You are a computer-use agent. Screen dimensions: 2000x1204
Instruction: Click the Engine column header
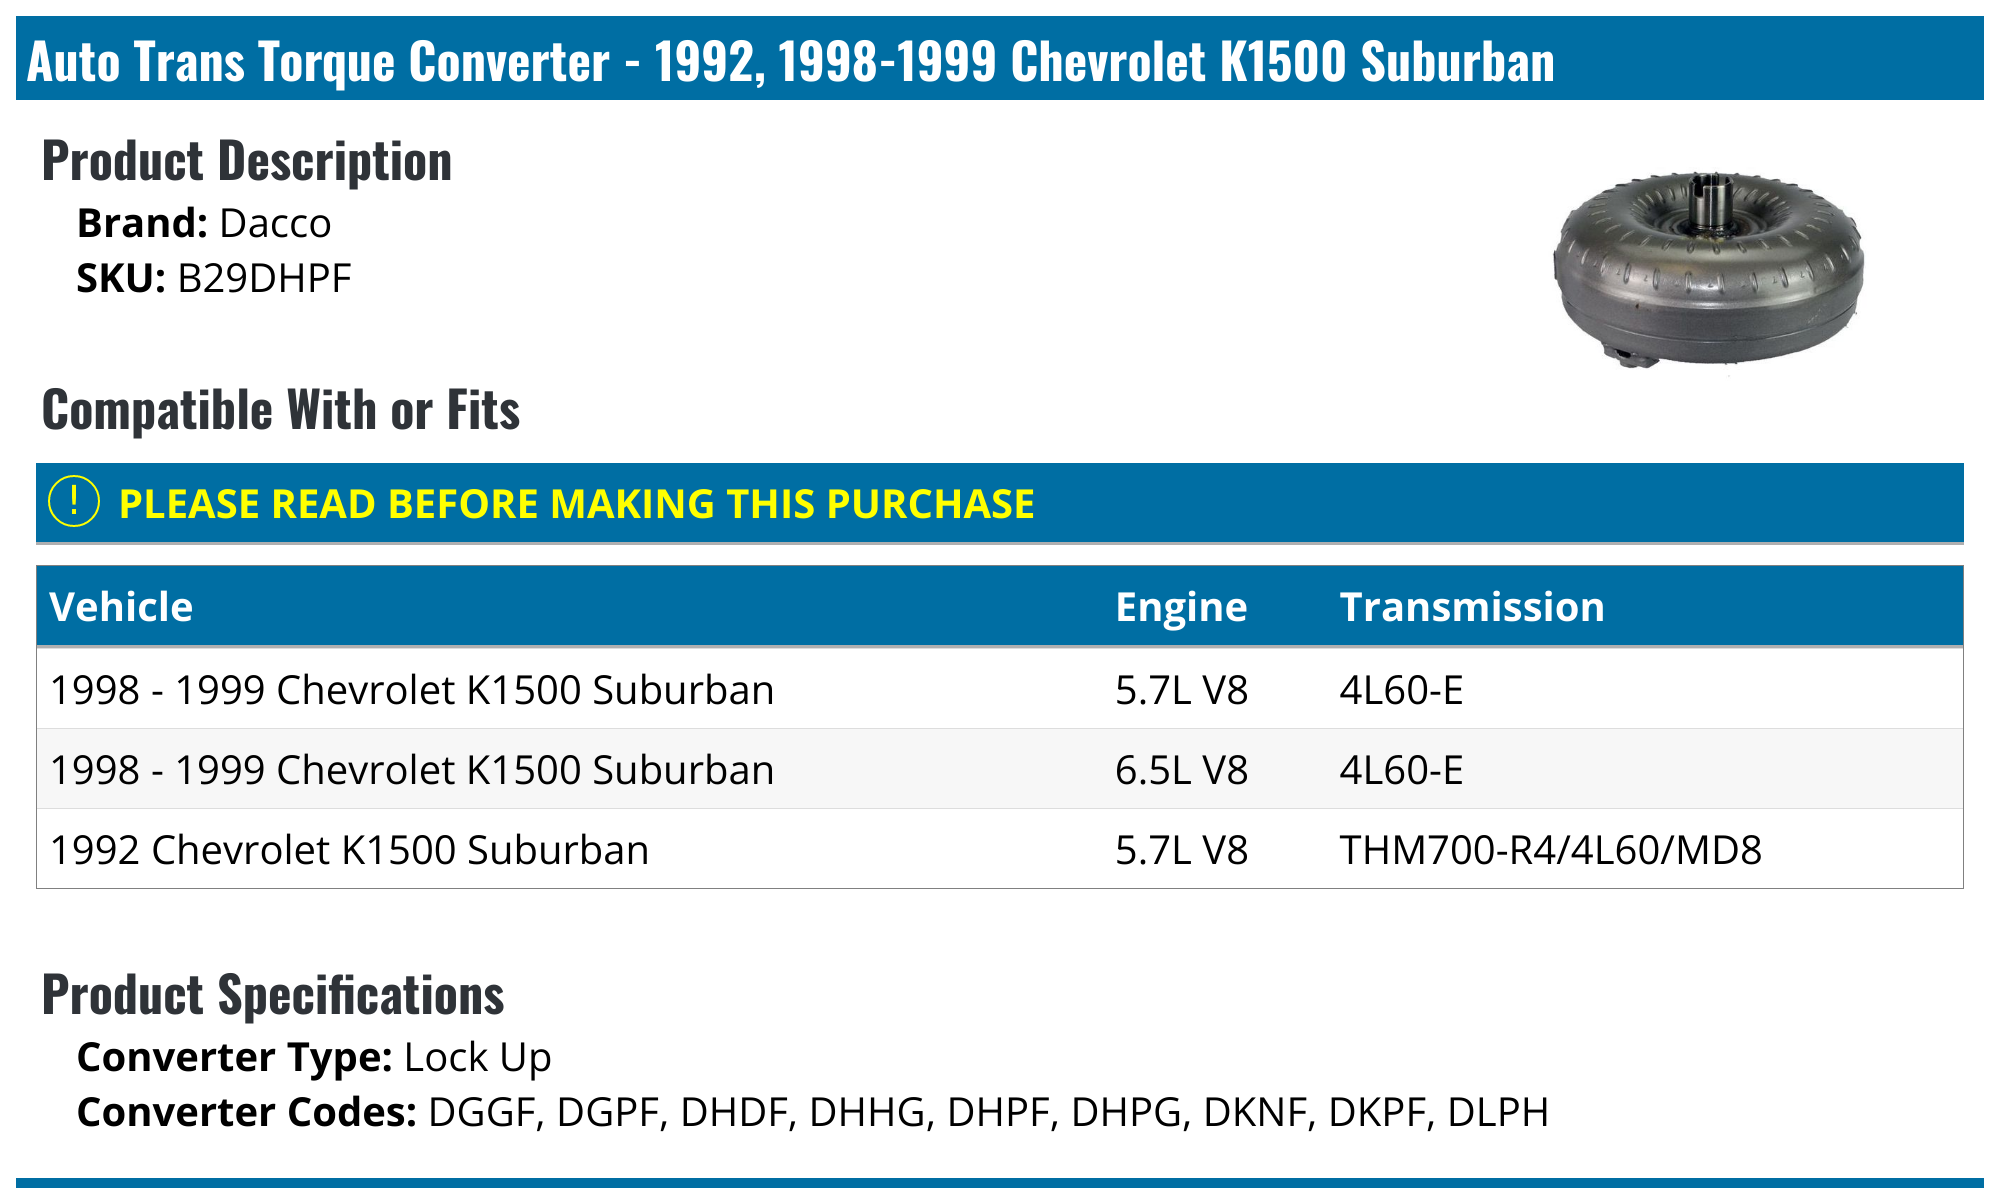click(1181, 607)
